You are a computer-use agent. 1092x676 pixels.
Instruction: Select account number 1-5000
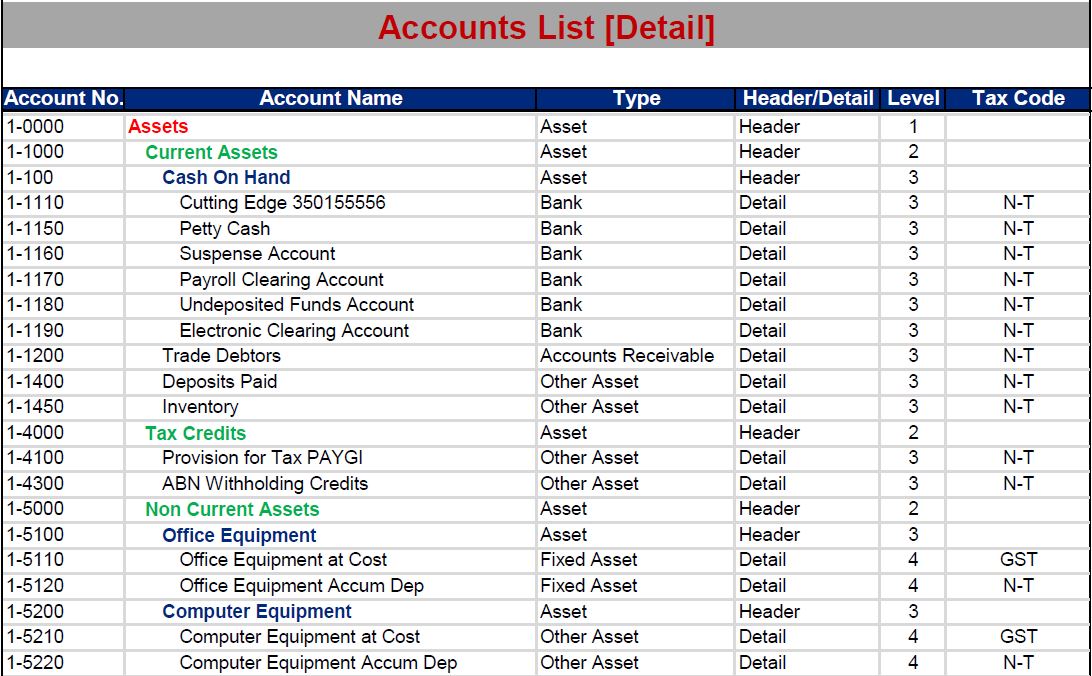[x=35, y=509]
